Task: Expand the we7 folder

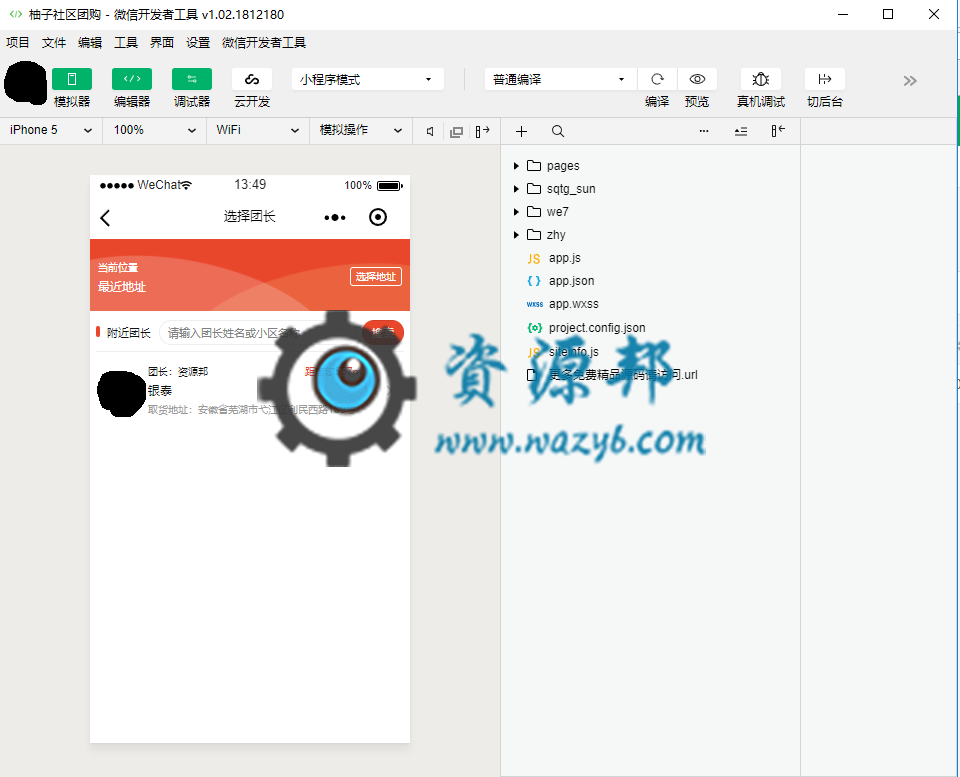Action: (516, 212)
